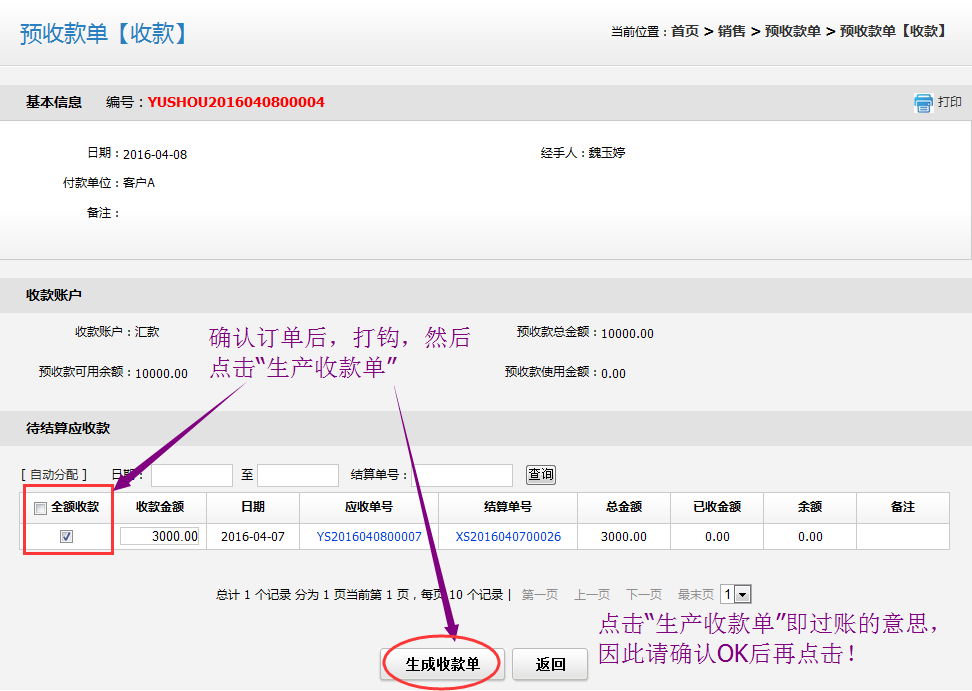Viewport: 972px width, 691px height.
Task: Click the 返回 button
Action: pyautogui.click(x=550, y=664)
